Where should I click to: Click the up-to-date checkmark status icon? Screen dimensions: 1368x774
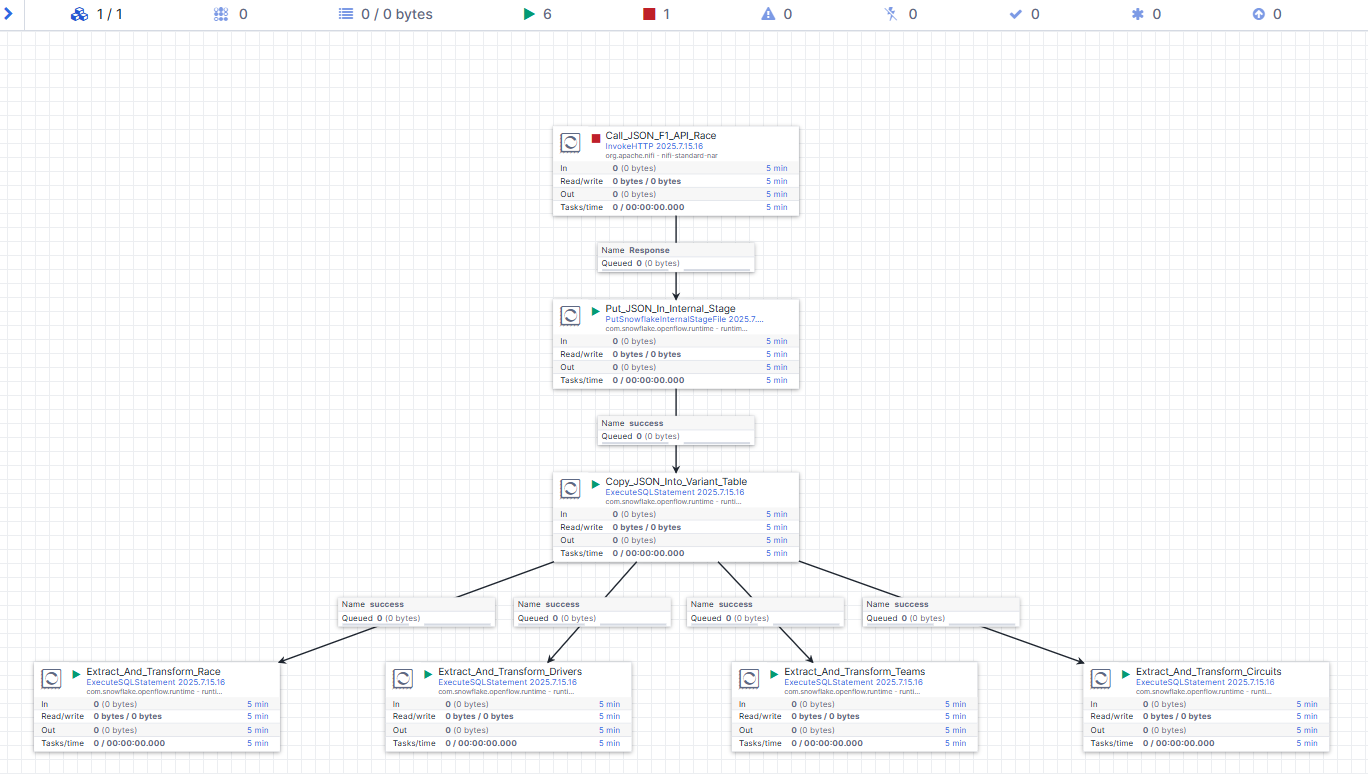point(1016,14)
